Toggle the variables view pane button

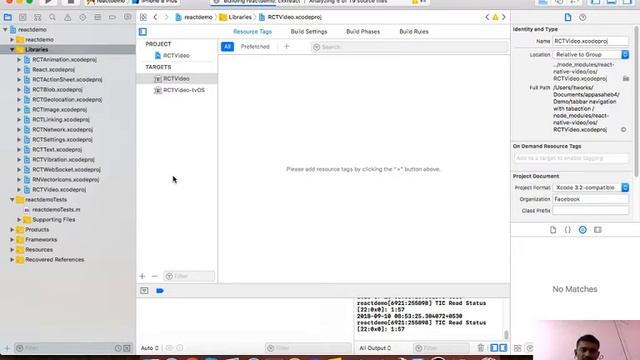click(x=494, y=348)
